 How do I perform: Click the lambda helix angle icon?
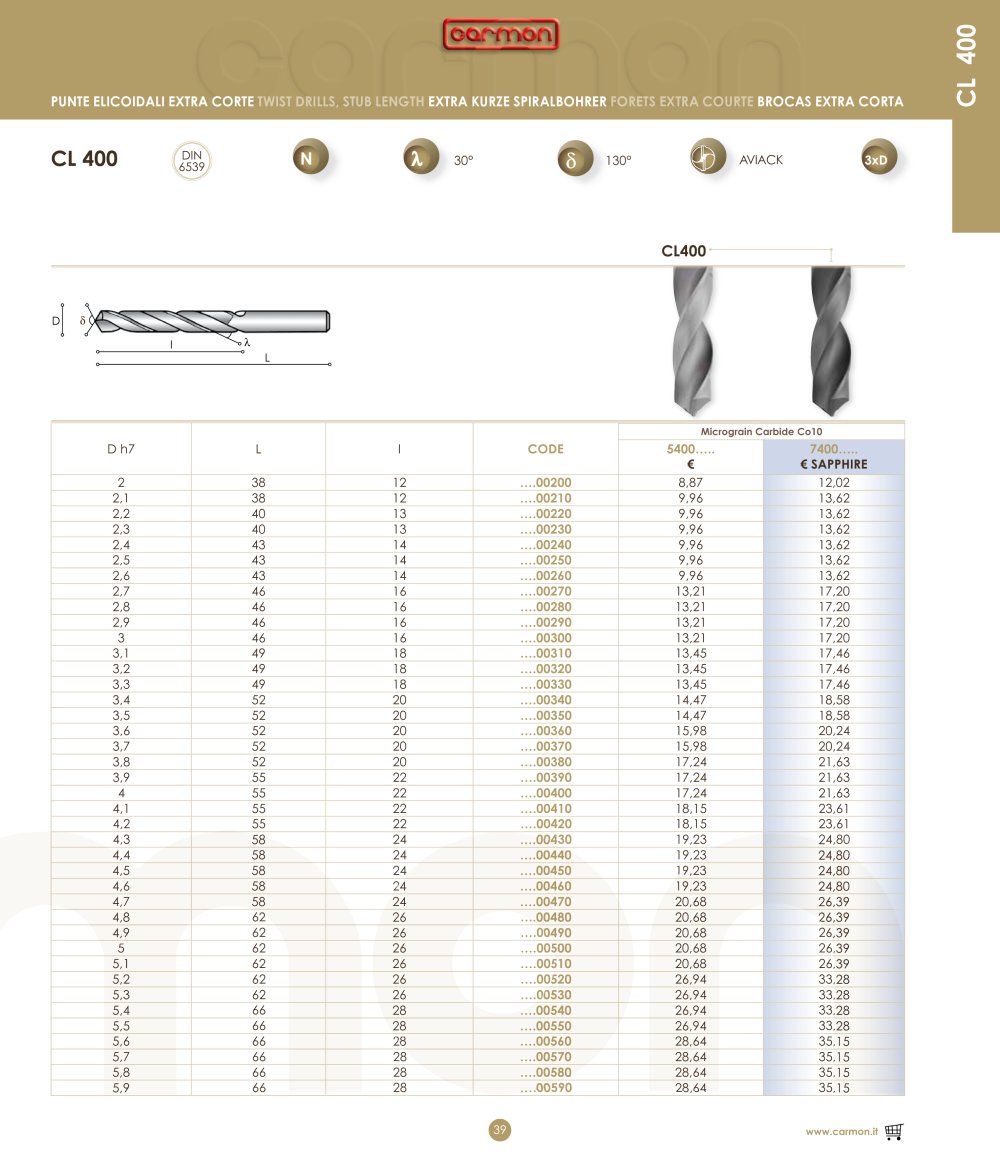tap(421, 158)
